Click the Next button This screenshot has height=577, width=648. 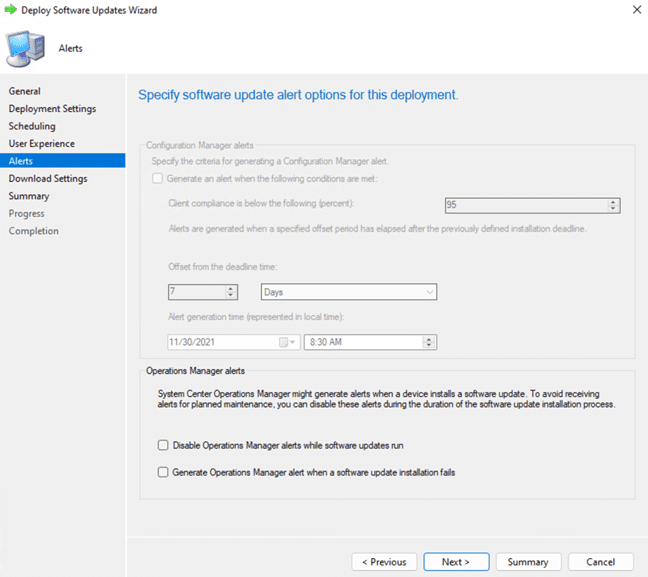click(x=455, y=562)
